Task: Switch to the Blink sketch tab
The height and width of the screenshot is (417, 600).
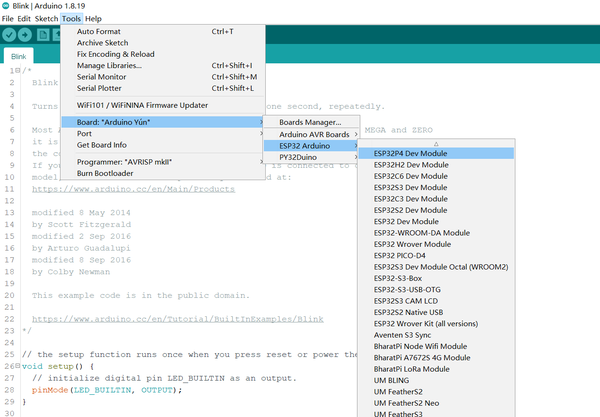Action: click(19, 57)
